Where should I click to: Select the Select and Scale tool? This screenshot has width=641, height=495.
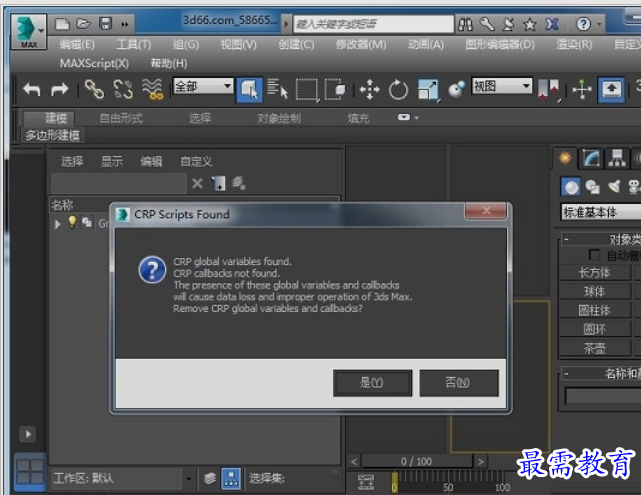tap(428, 90)
